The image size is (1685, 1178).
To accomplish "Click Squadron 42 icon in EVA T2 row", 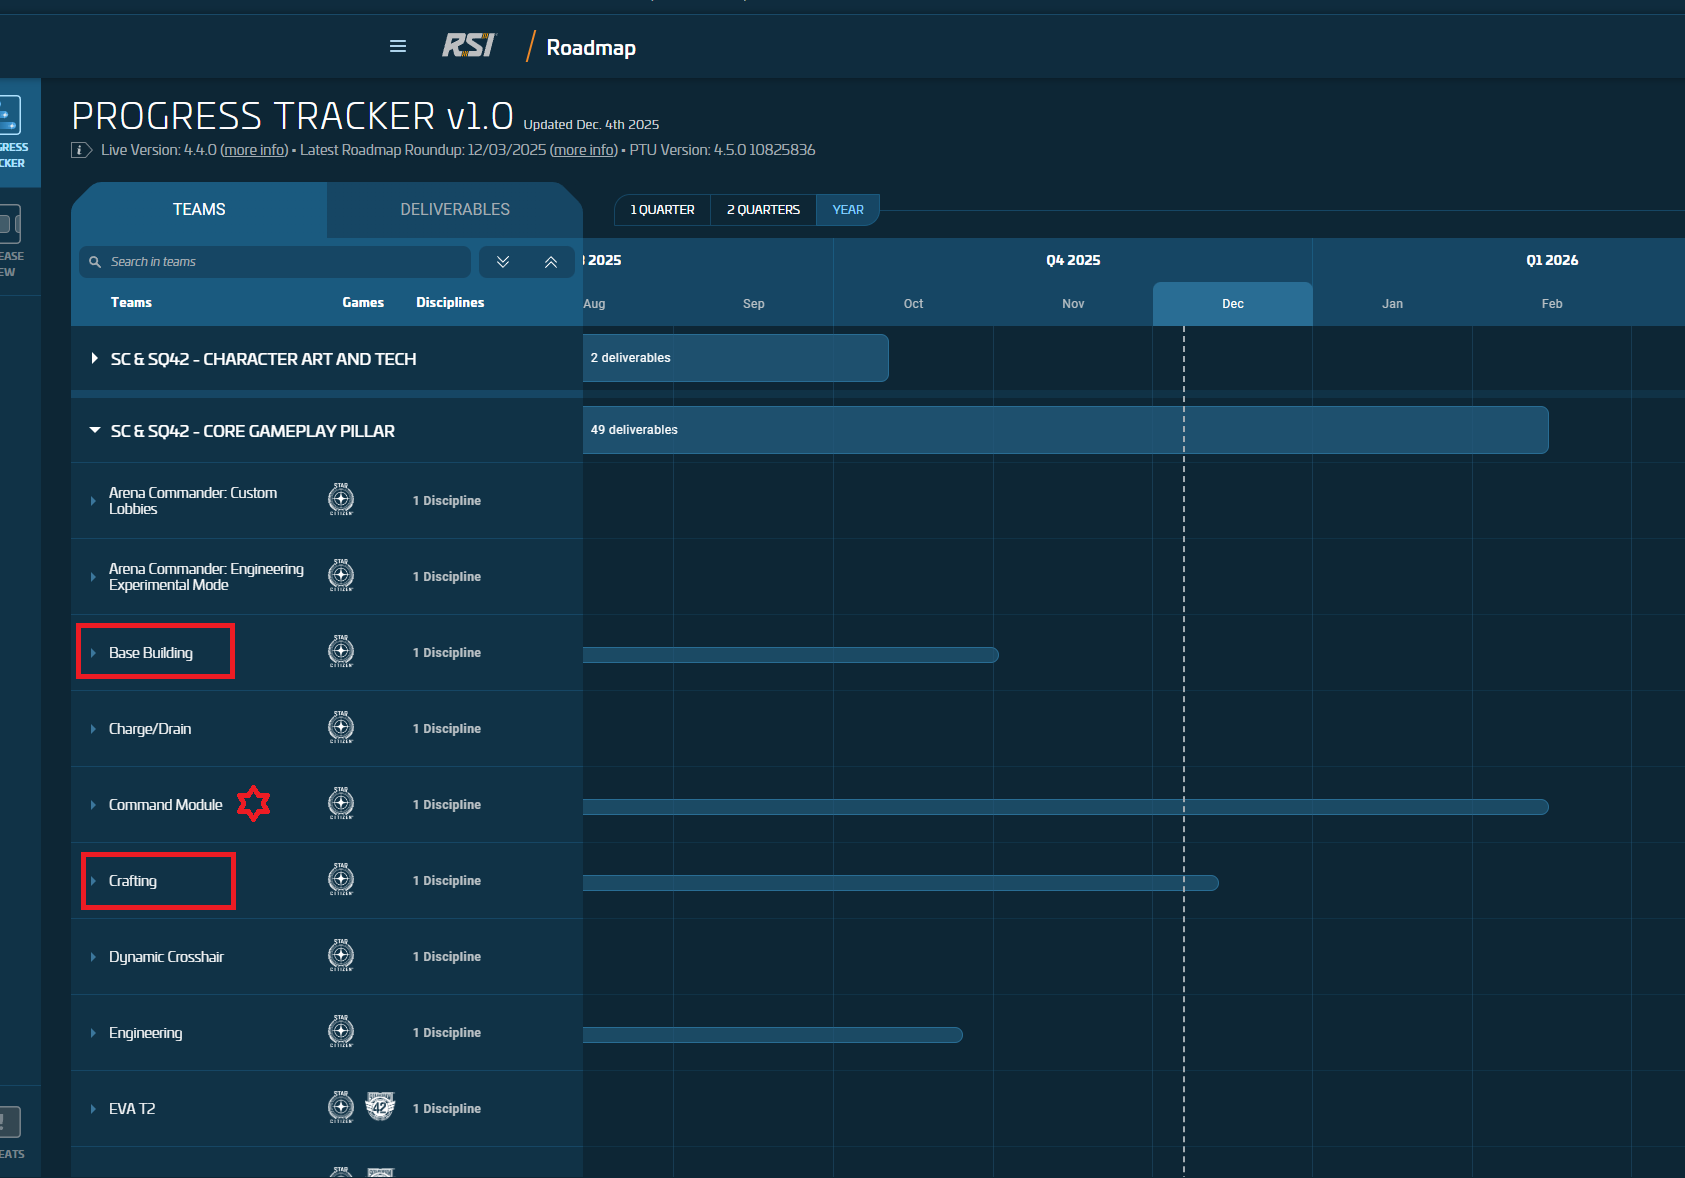I will 380,1106.
